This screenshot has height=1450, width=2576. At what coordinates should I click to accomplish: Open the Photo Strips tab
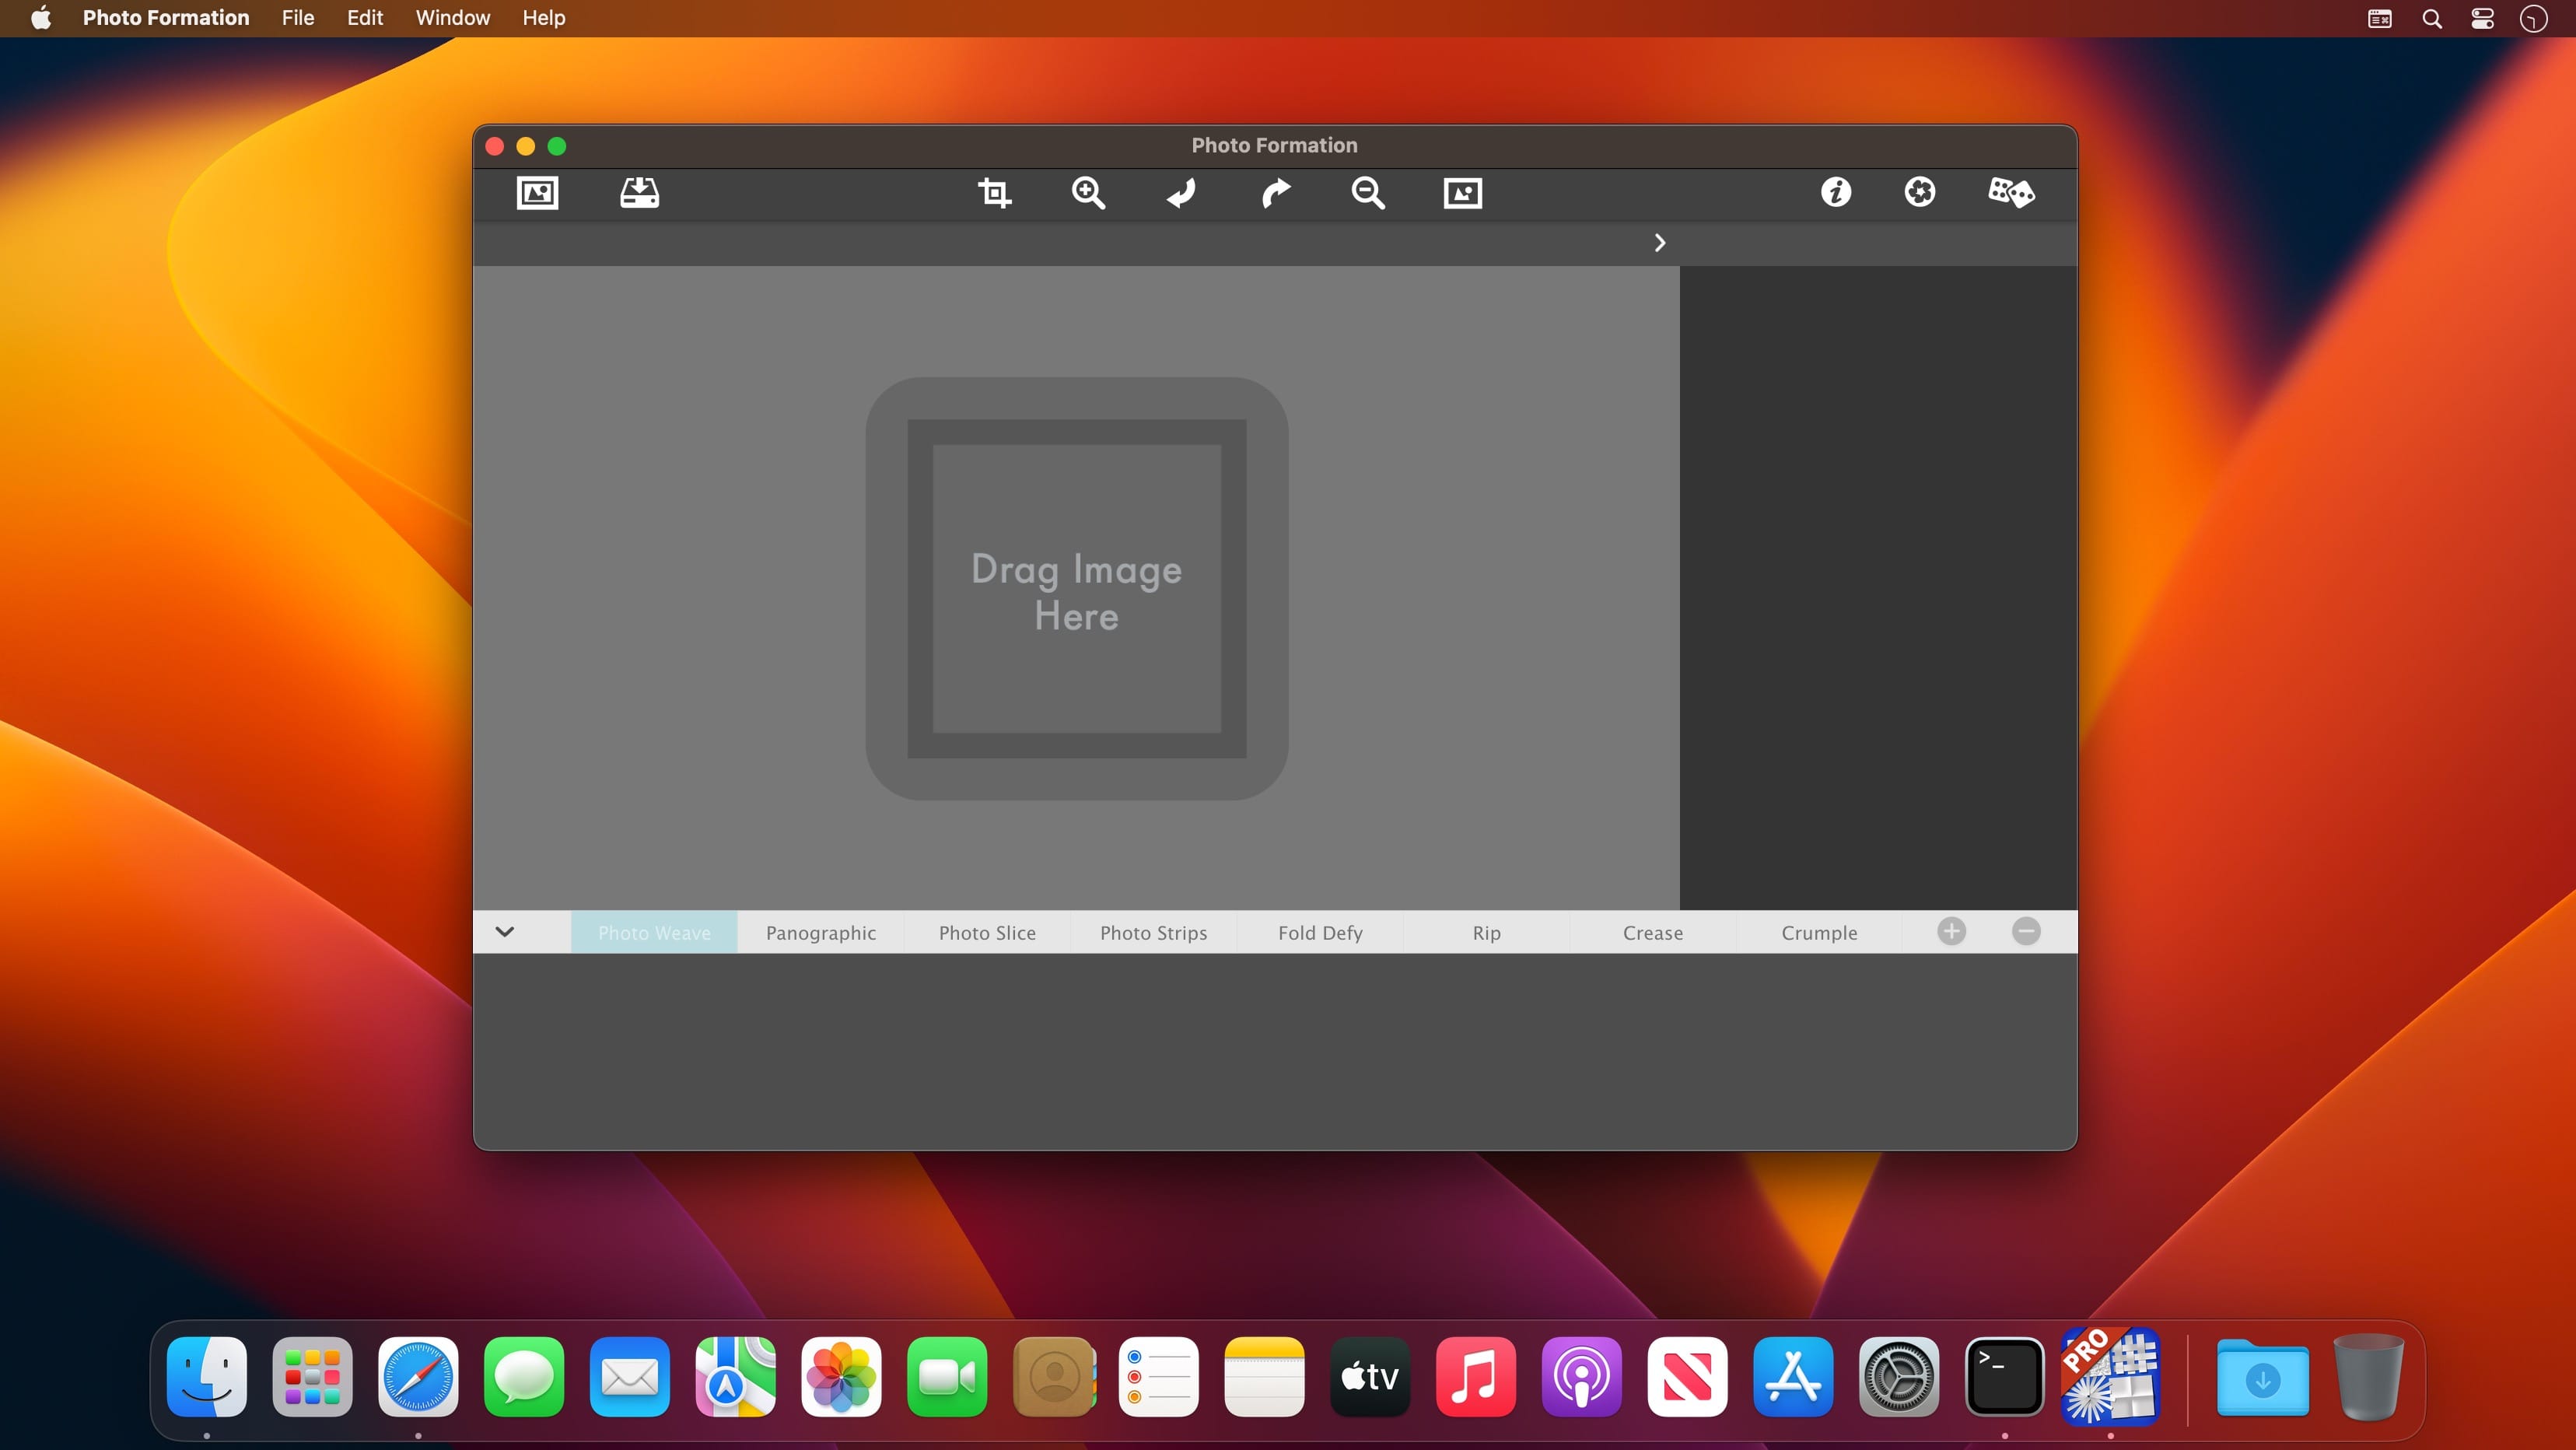pyautogui.click(x=1154, y=932)
